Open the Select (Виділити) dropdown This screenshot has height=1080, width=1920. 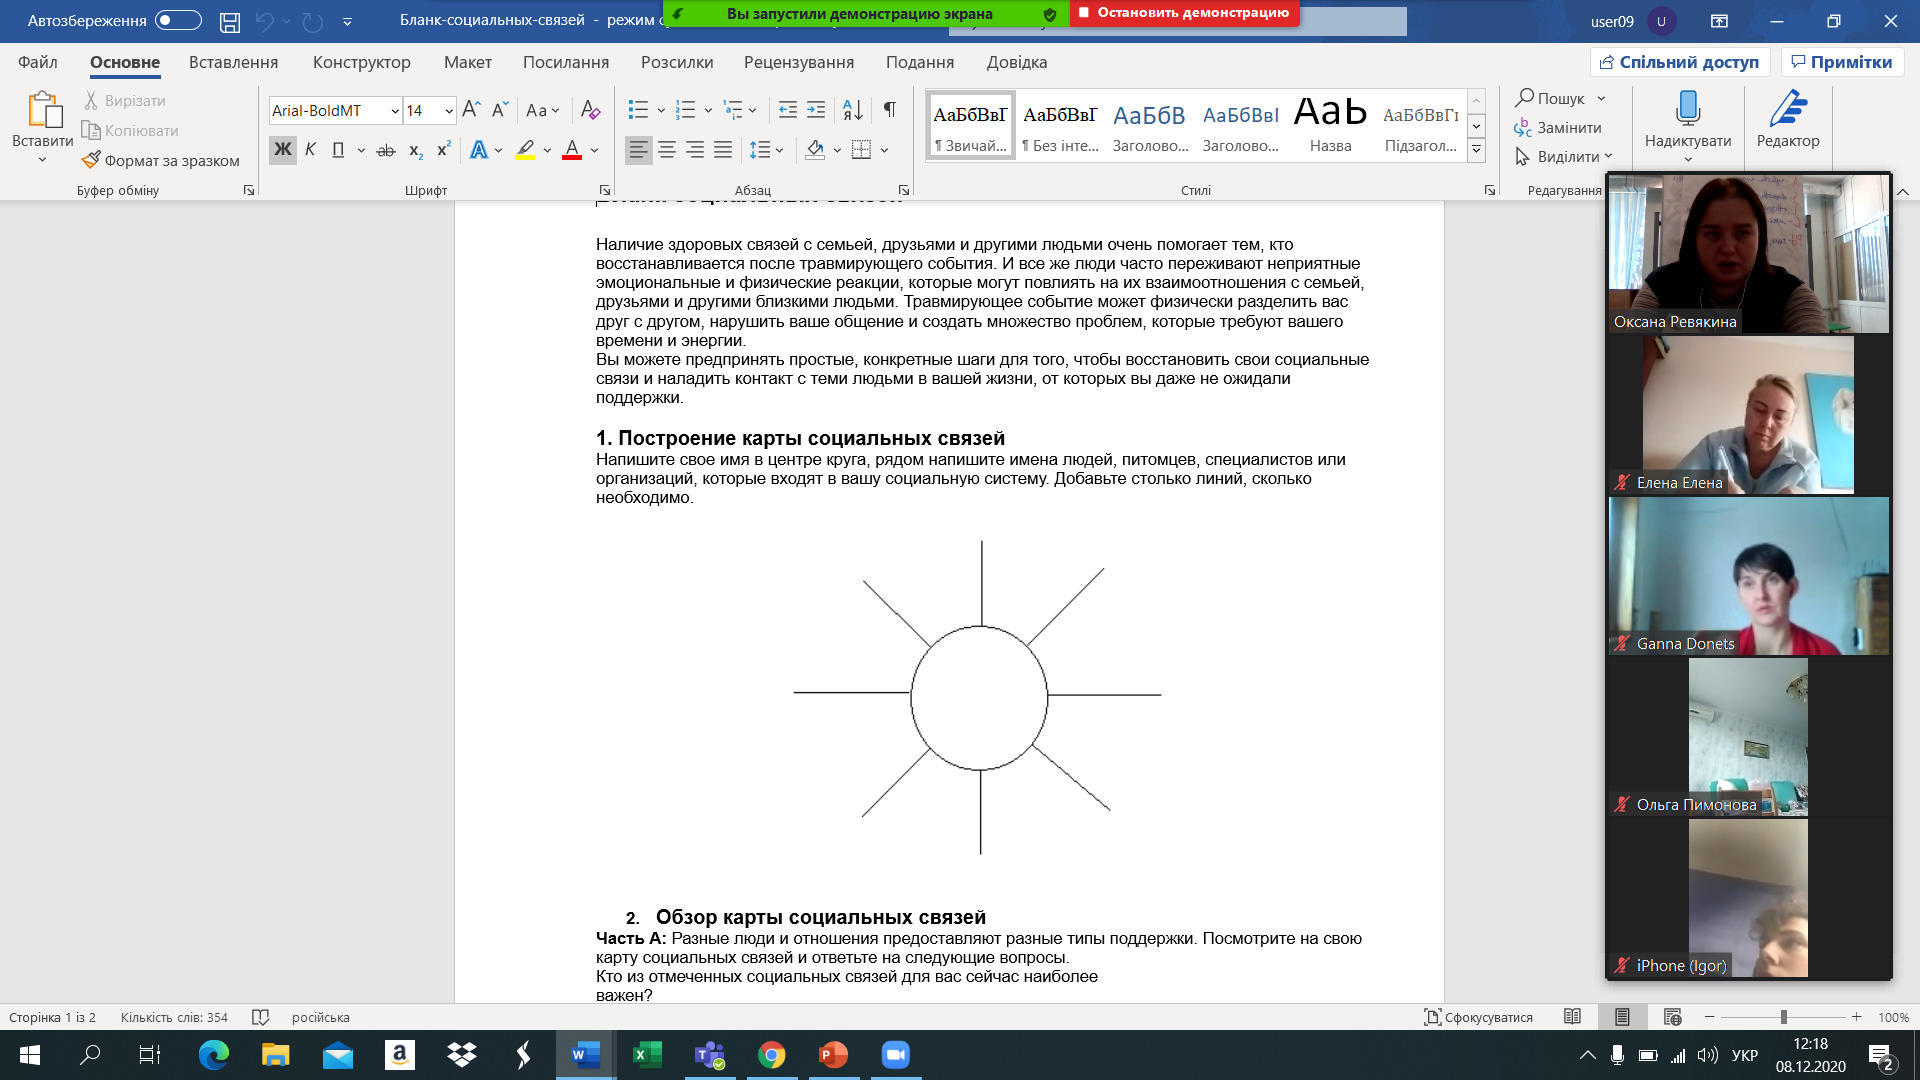point(1563,157)
